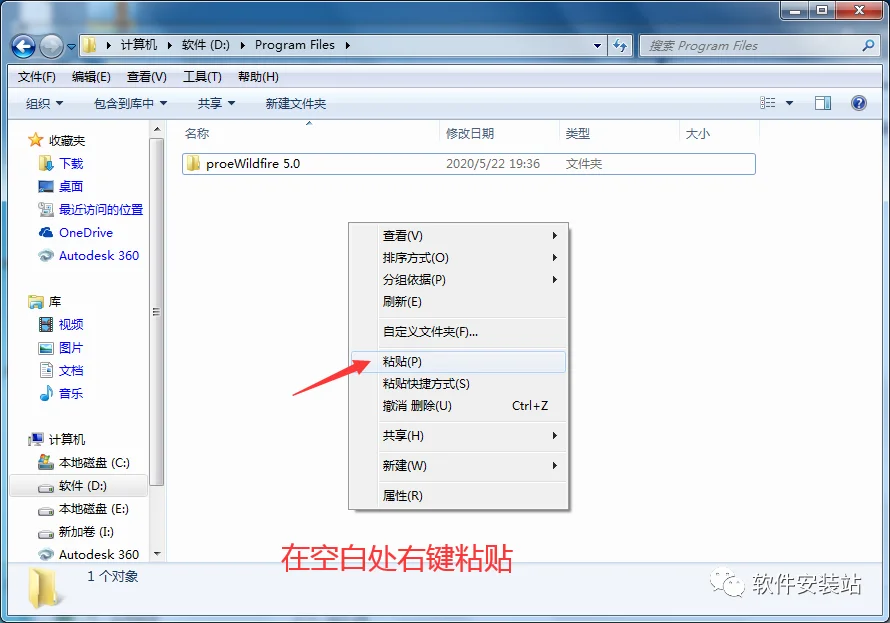Expand 分组依据(P) submenu
This screenshot has height=623, width=890.
459,280
